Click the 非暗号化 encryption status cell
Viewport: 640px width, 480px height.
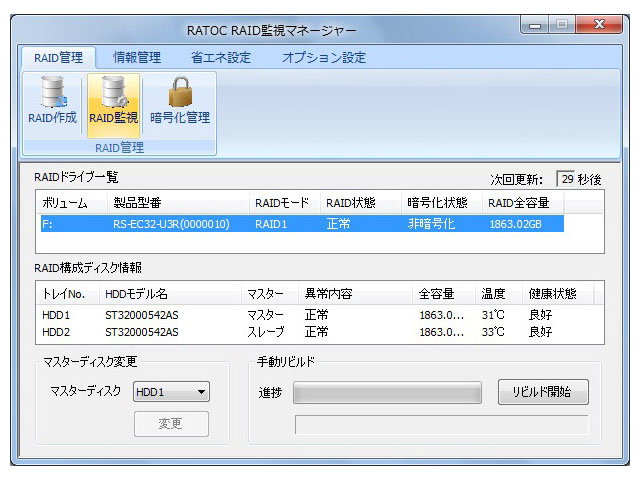[431, 224]
